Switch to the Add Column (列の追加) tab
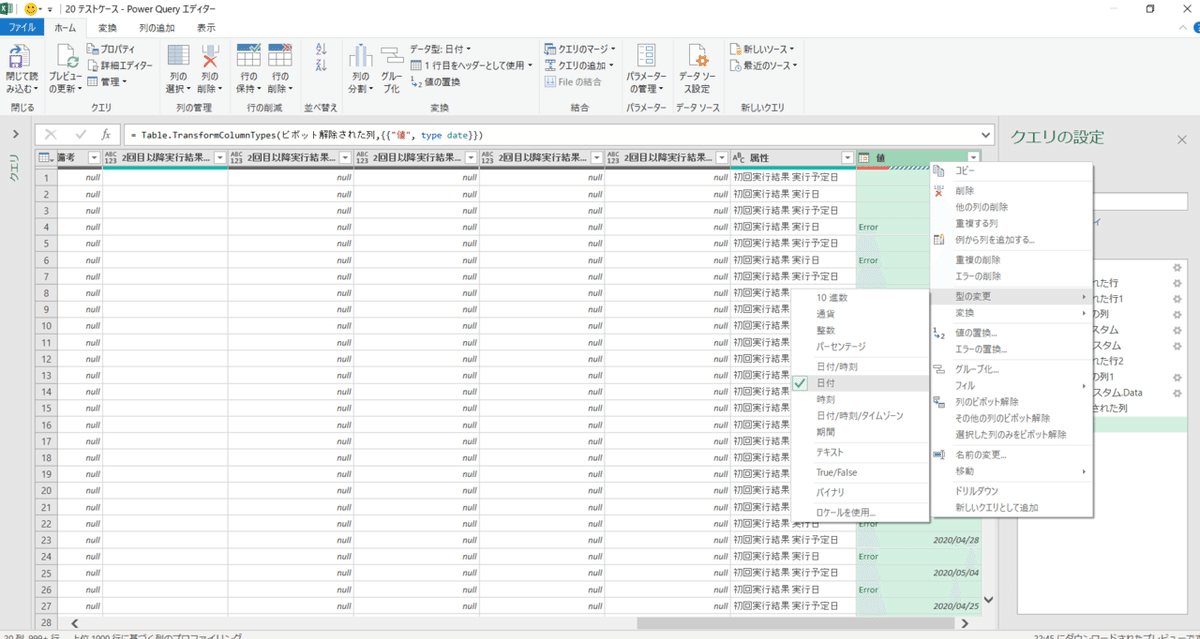This screenshot has height=639, width=1200. (156, 28)
